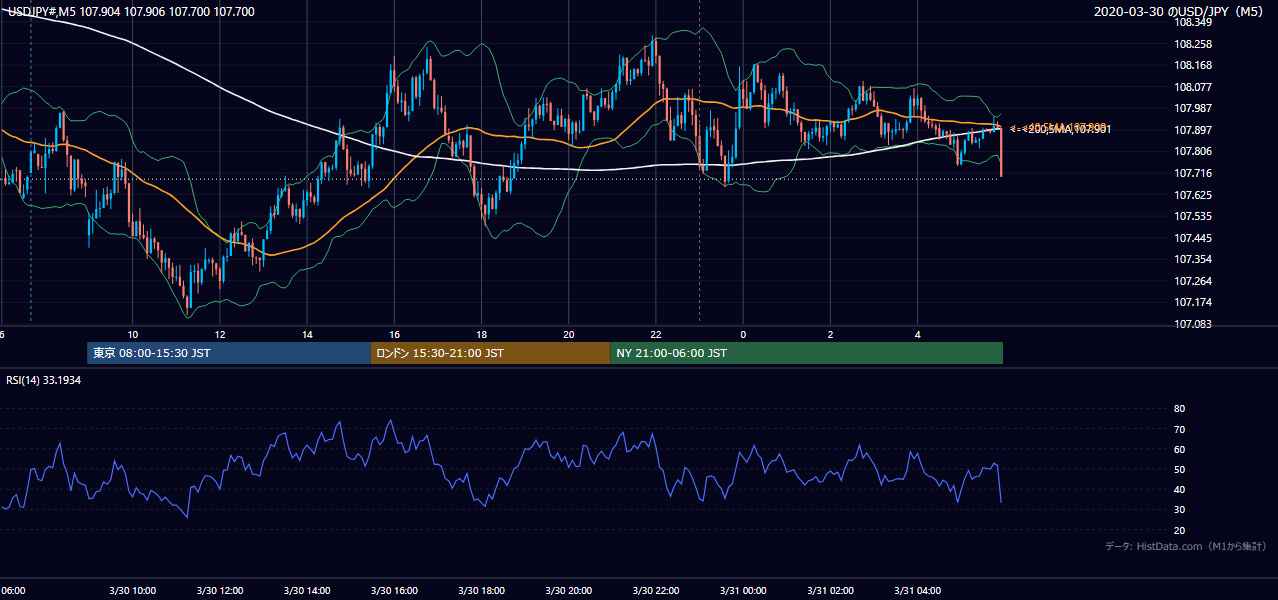Image resolution: width=1278 pixels, height=600 pixels.
Task: Open the データ: HistData.com source credit
Action: (x=1186, y=546)
